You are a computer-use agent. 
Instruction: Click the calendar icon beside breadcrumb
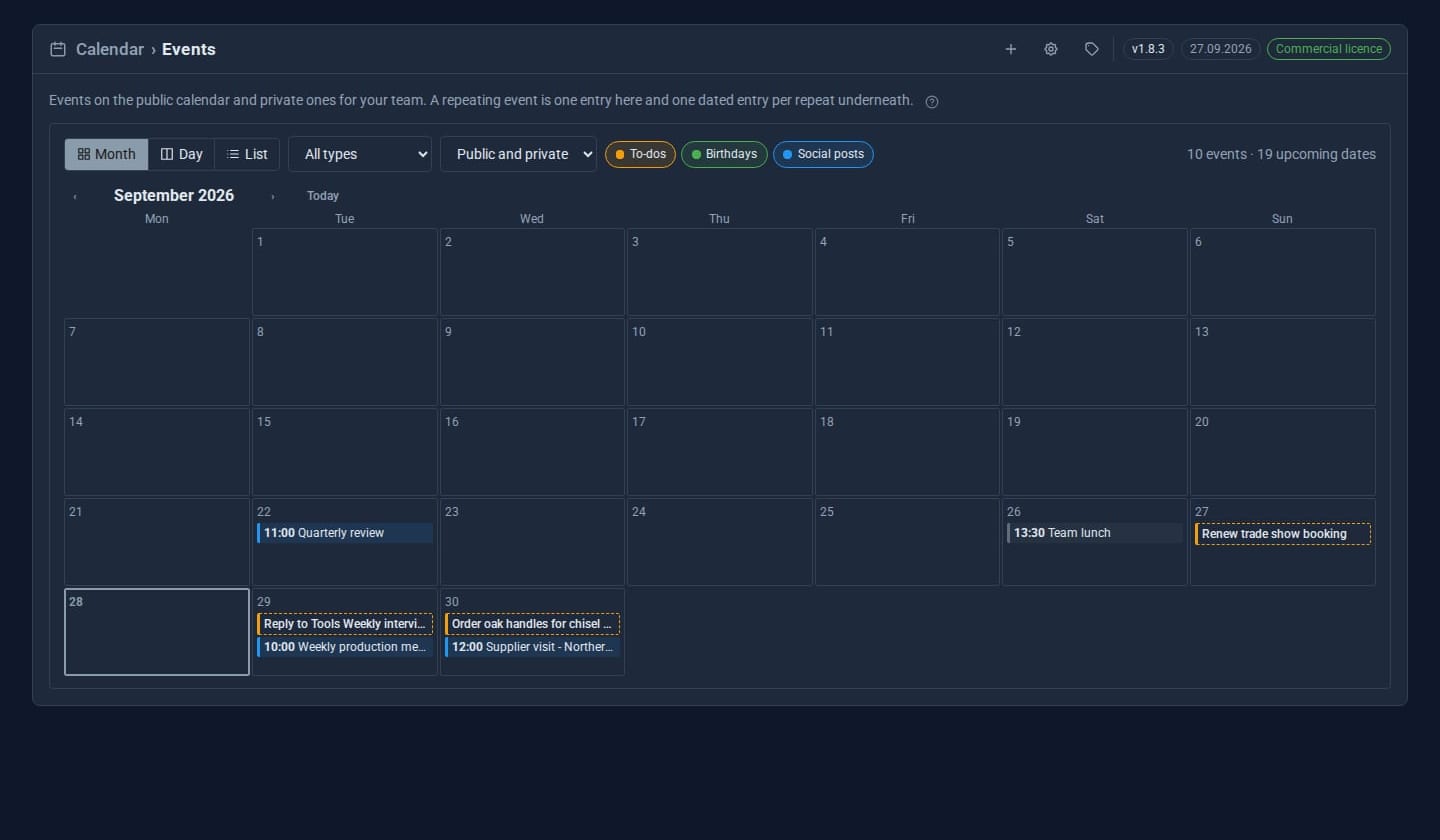(58, 49)
